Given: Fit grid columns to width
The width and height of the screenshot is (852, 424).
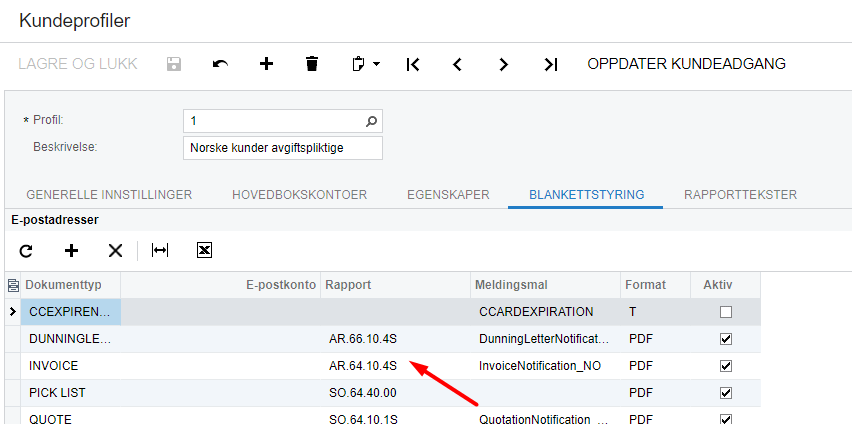Looking at the screenshot, I should [x=160, y=250].
